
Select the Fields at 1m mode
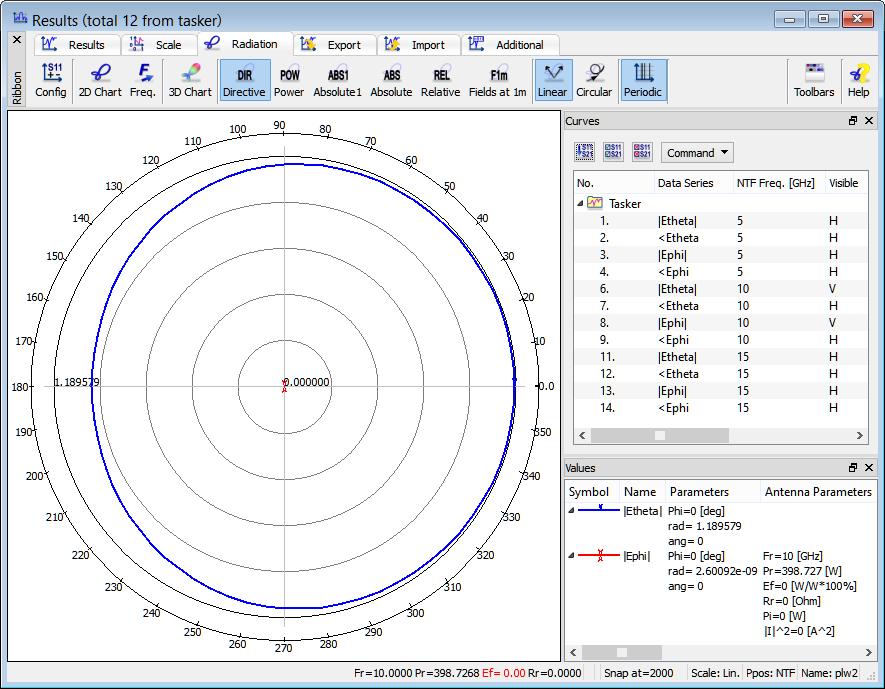498,80
